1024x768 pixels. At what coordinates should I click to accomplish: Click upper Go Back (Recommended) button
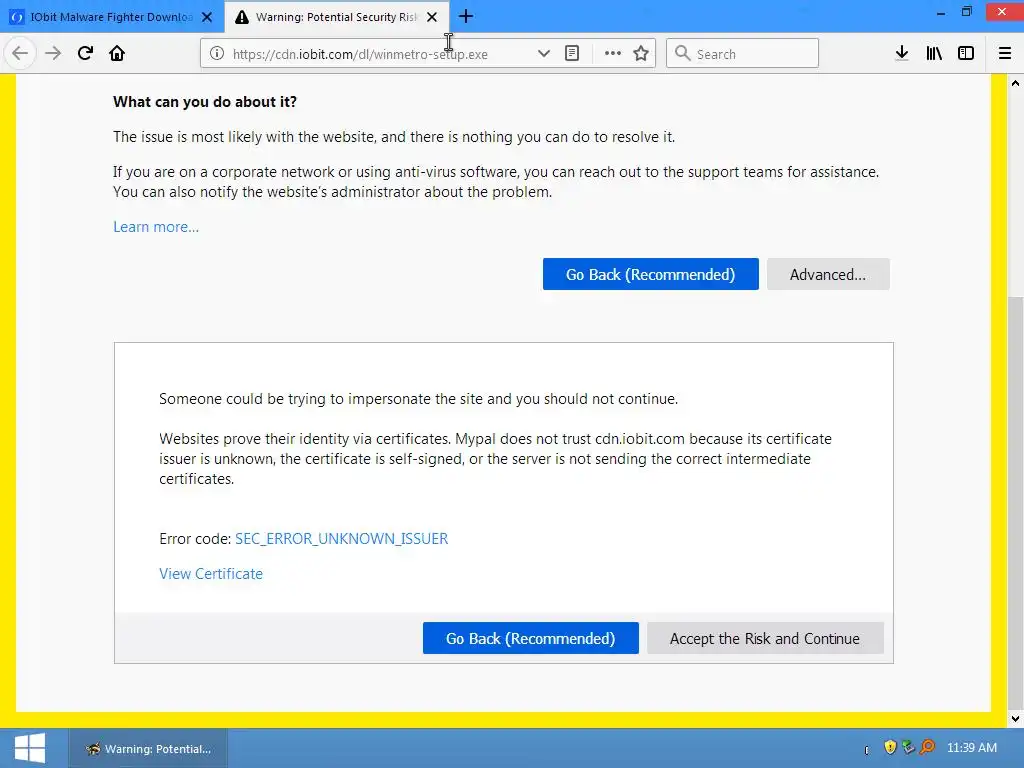click(x=650, y=274)
